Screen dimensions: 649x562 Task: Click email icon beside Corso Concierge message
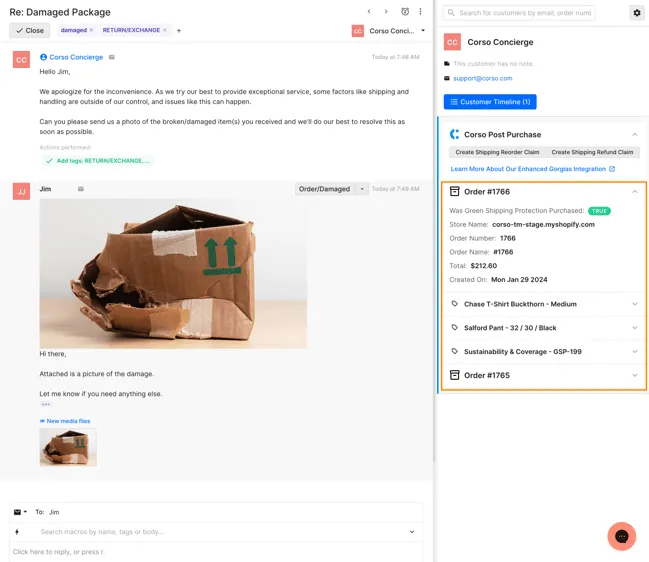(112, 57)
